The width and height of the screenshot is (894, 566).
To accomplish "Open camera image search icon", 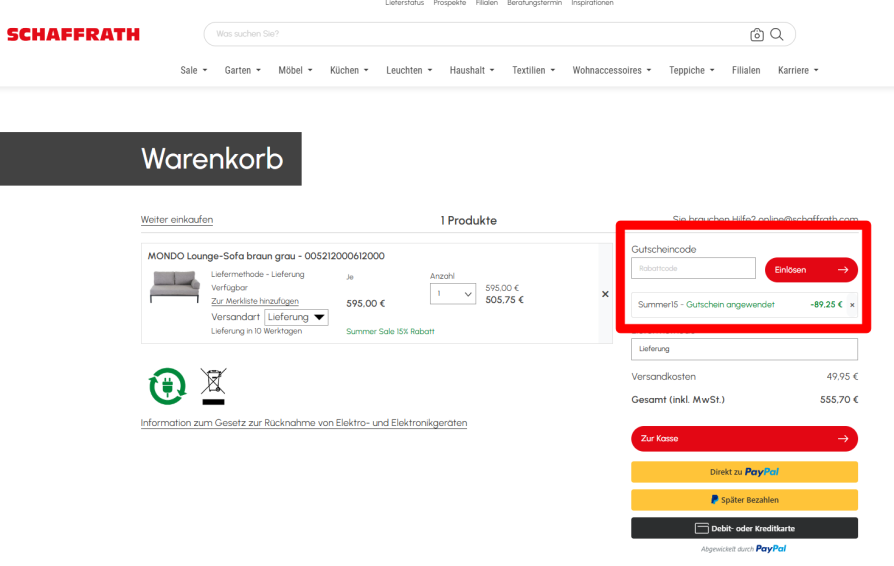I will 757,35.
